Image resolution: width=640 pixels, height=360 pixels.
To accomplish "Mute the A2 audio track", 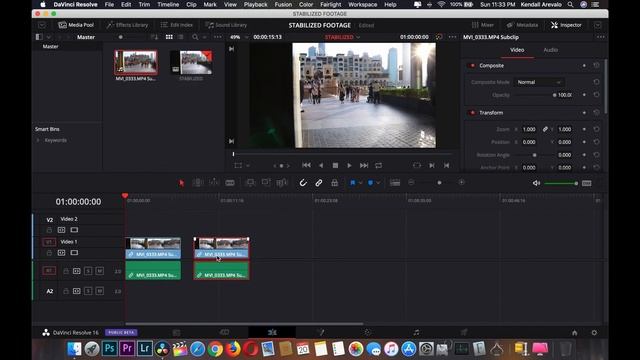I will pos(100,291).
